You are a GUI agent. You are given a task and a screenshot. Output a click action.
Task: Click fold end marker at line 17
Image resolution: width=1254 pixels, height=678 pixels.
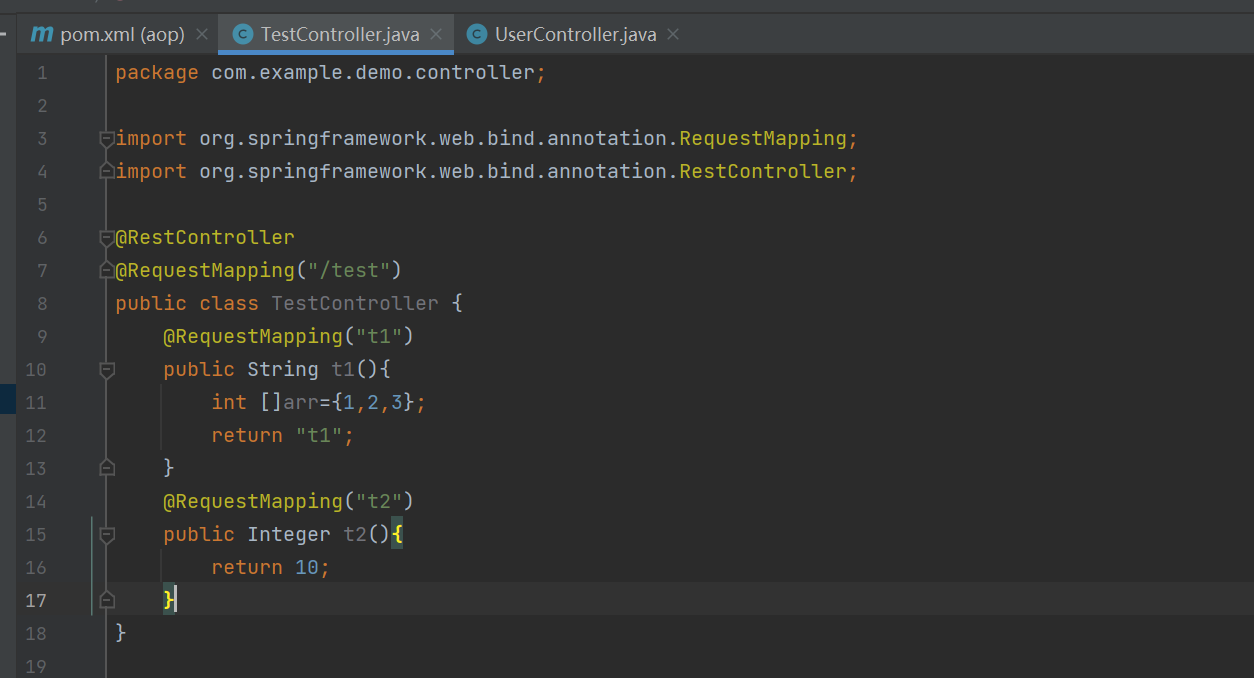(107, 600)
